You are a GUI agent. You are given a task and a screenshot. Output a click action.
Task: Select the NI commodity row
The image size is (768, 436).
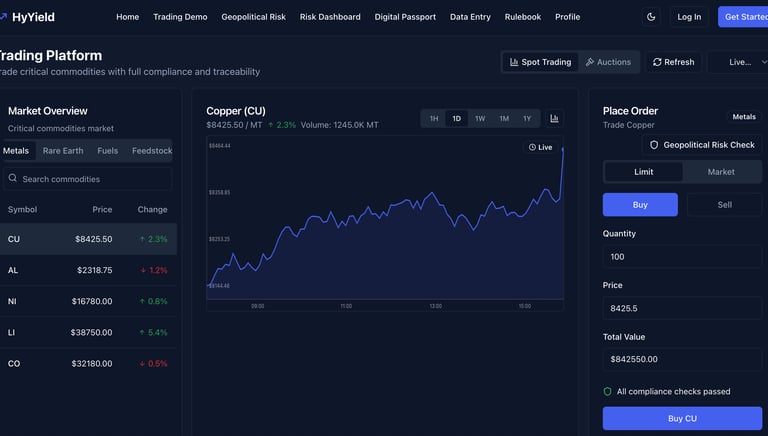pyautogui.click(x=88, y=301)
